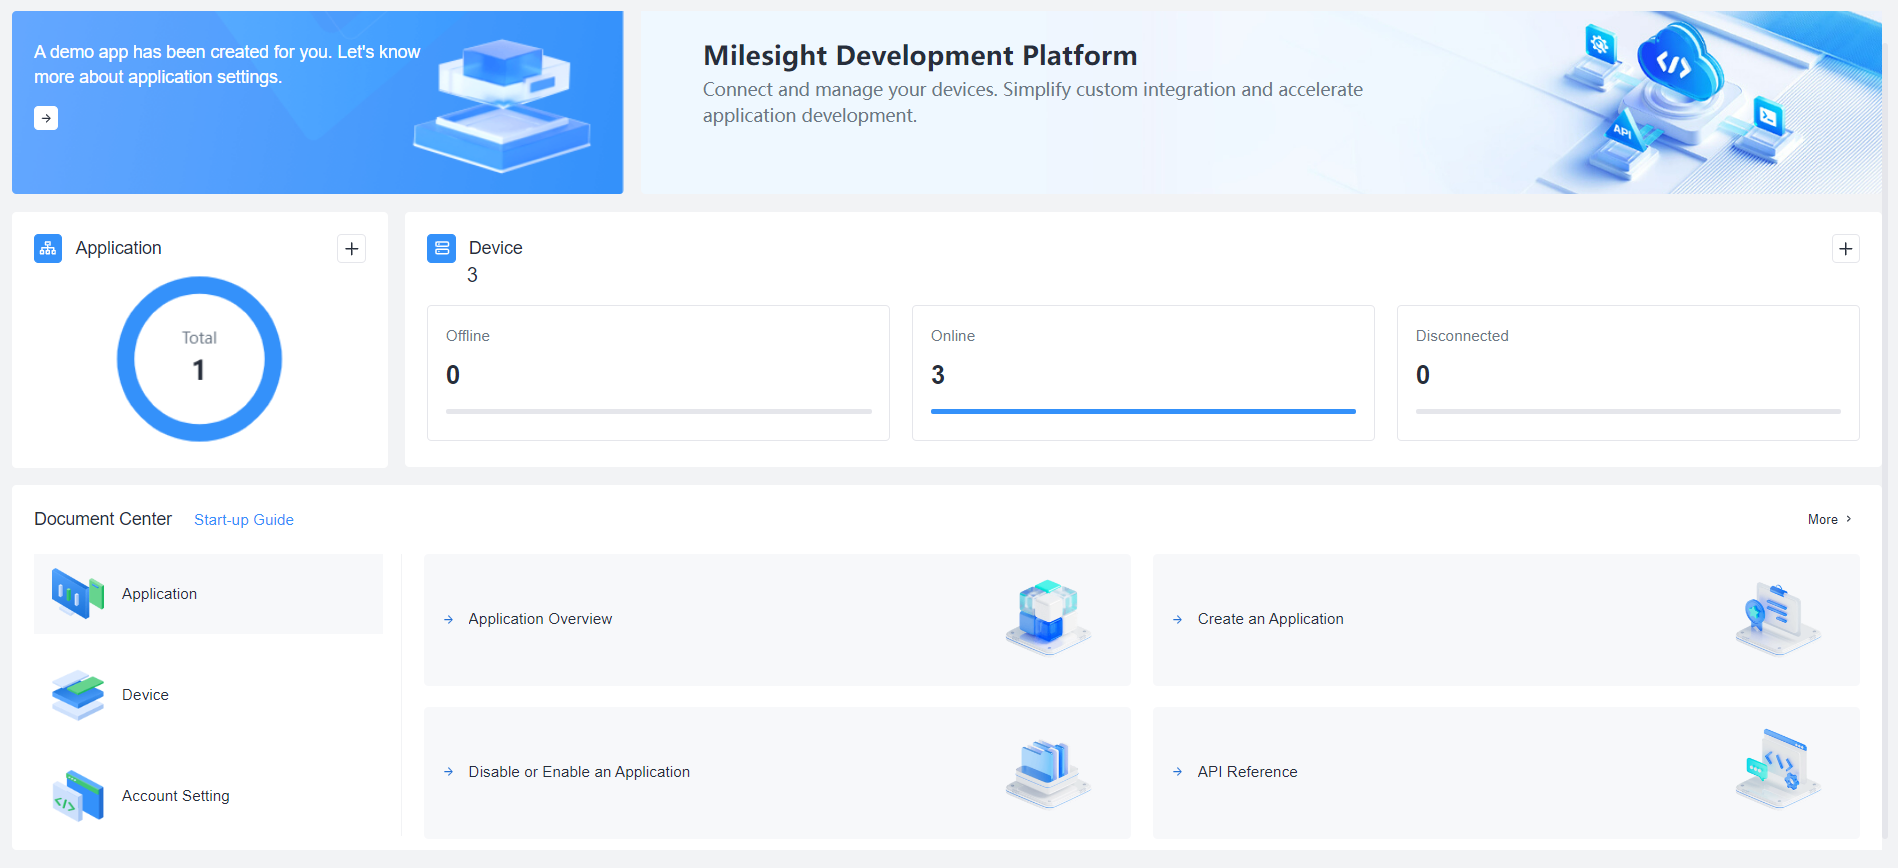
Task: Click arrow beside Application Overview
Action: click(x=448, y=620)
